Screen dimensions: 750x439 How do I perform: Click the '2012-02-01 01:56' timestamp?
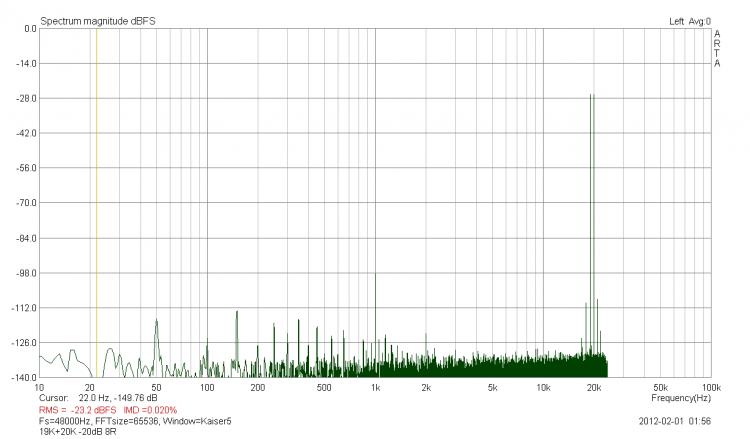(x=674, y=421)
